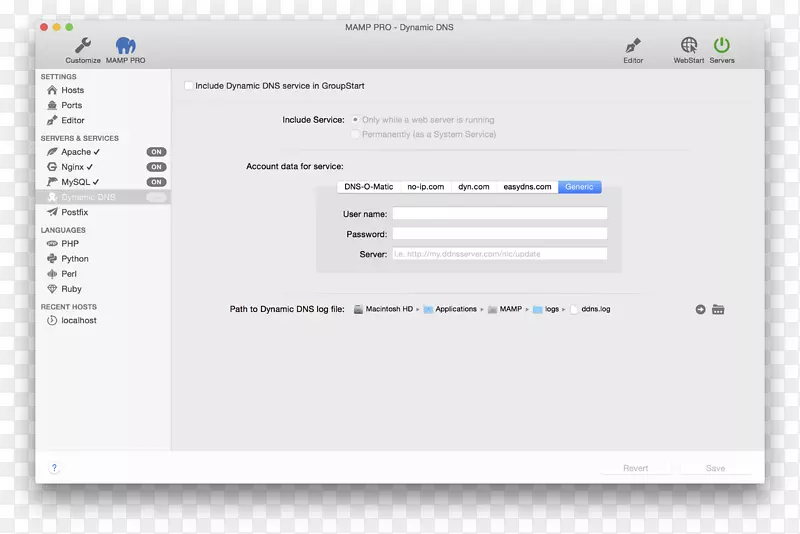Select Ports in sidebar
The height and width of the screenshot is (534, 800).
(103, 105)
